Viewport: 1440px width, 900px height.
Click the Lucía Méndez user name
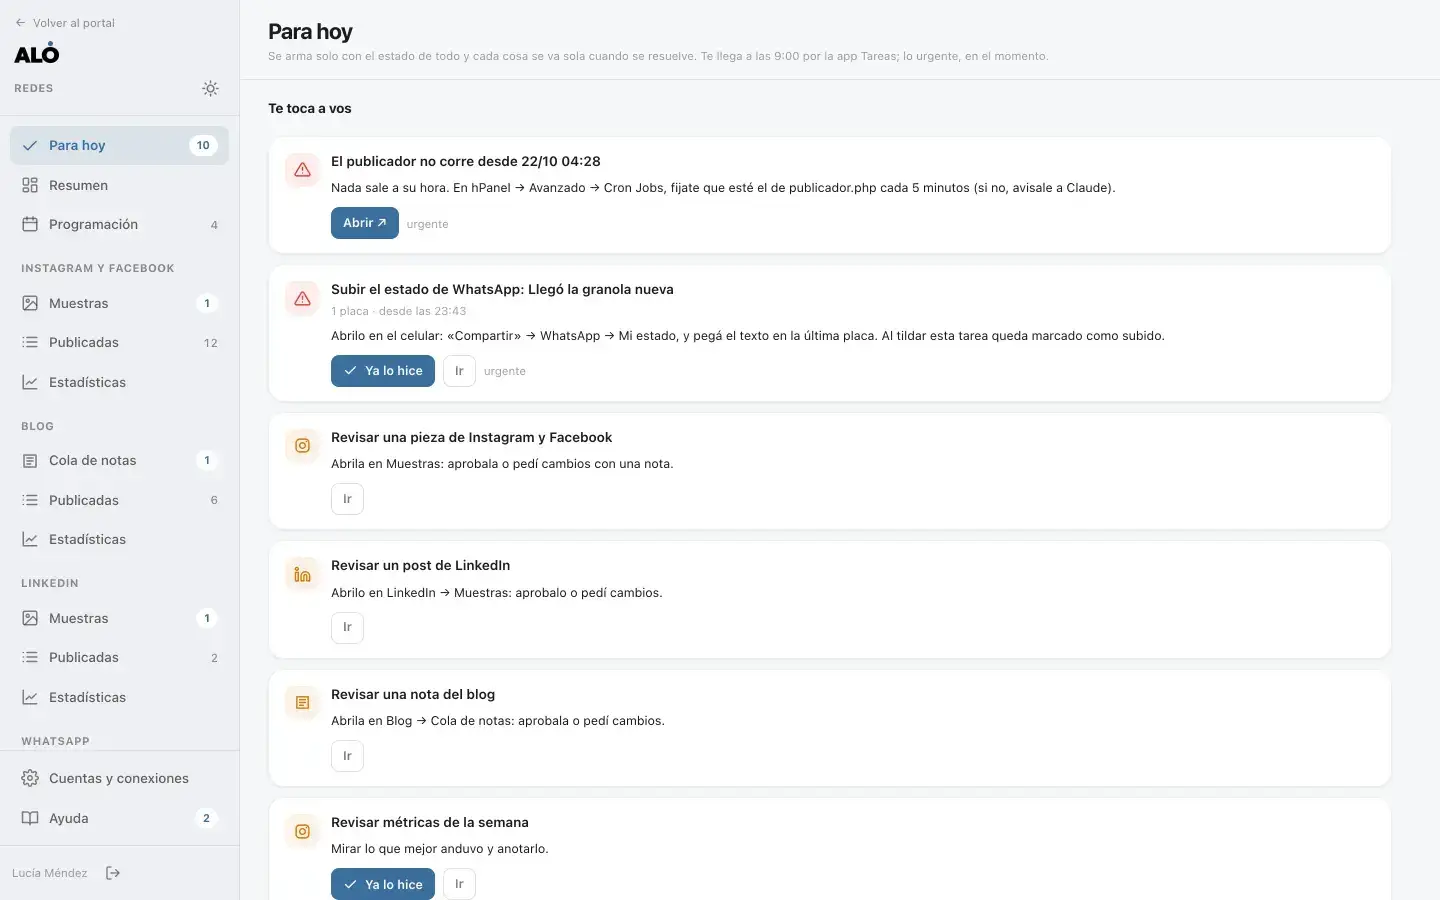[x=49, y=873]
